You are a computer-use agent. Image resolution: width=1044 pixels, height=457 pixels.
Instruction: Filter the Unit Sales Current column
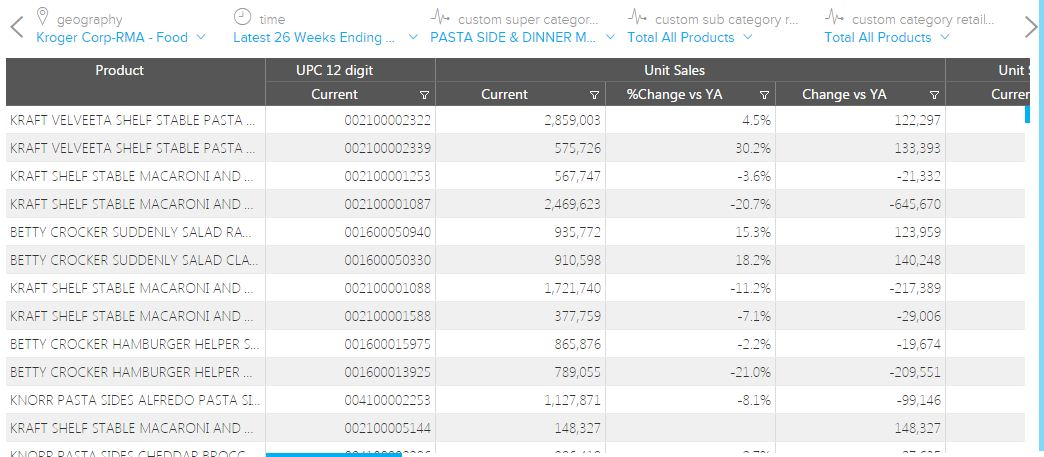tap(594, 95)
